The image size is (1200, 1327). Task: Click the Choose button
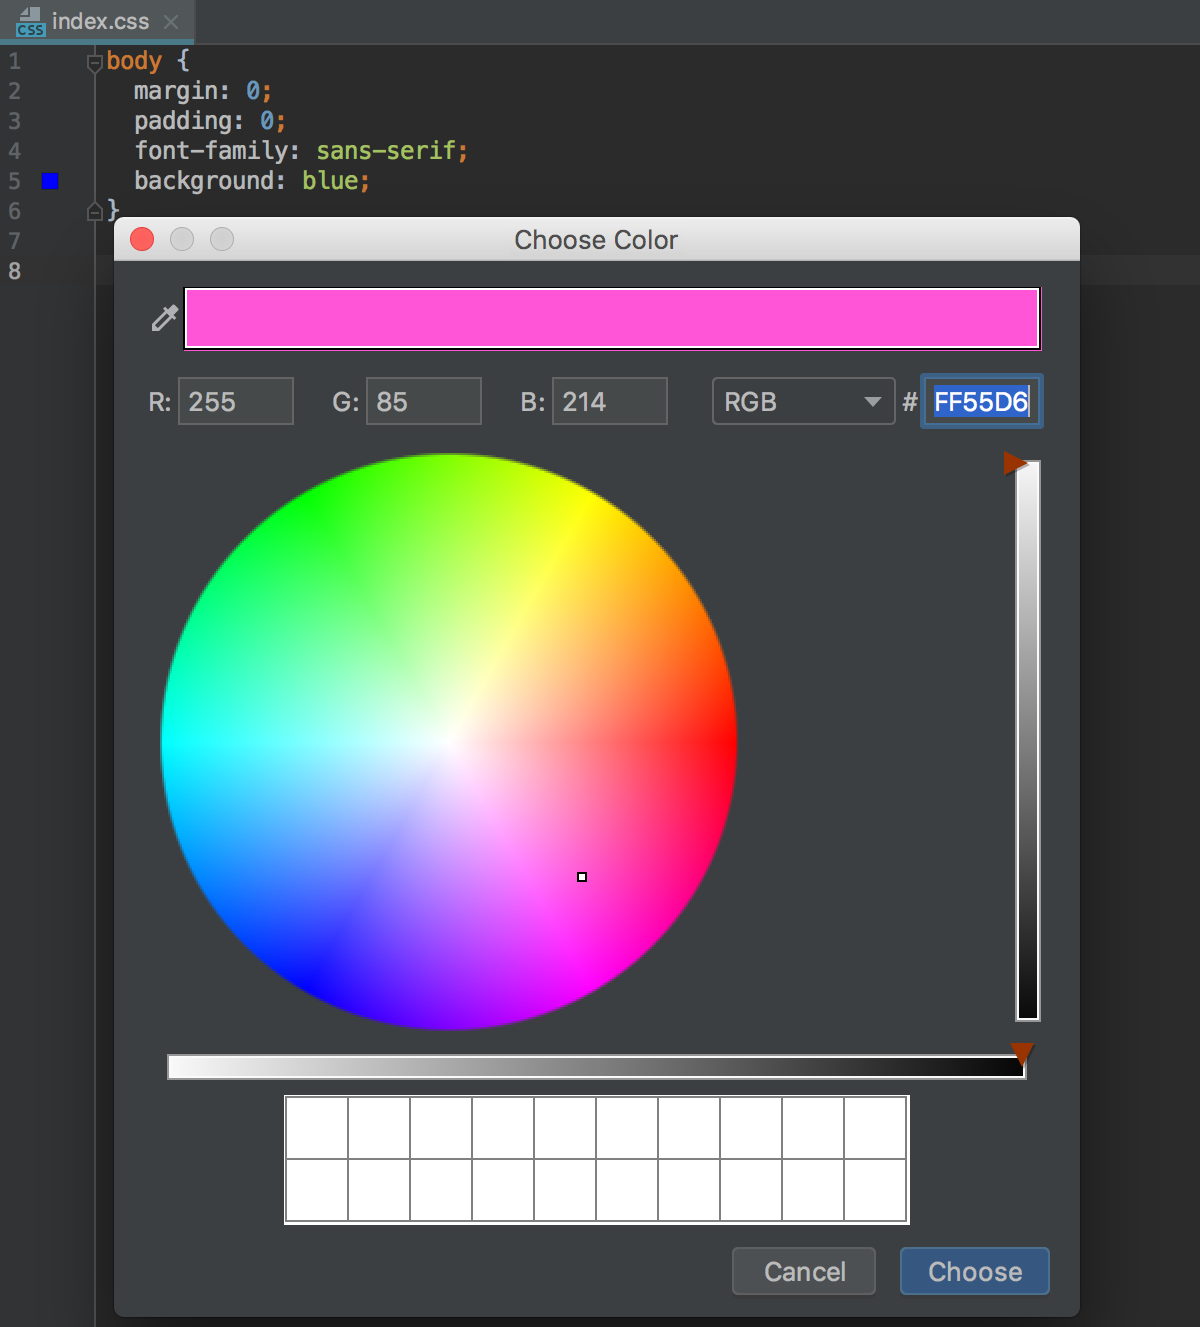pyautogui.click(x=974, y=1271)
